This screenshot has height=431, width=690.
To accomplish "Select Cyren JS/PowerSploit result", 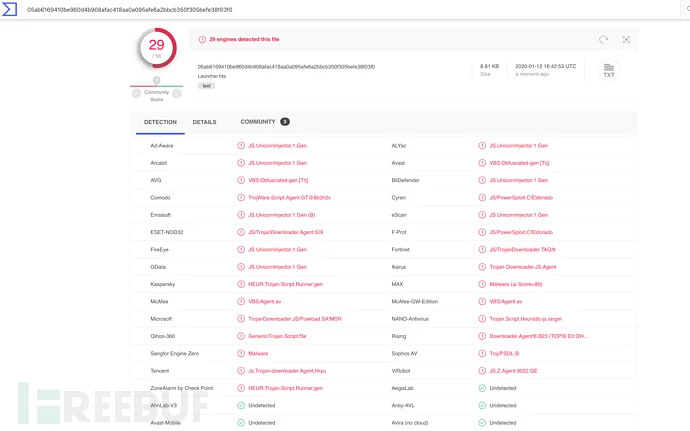I will (x=521, y=198).
